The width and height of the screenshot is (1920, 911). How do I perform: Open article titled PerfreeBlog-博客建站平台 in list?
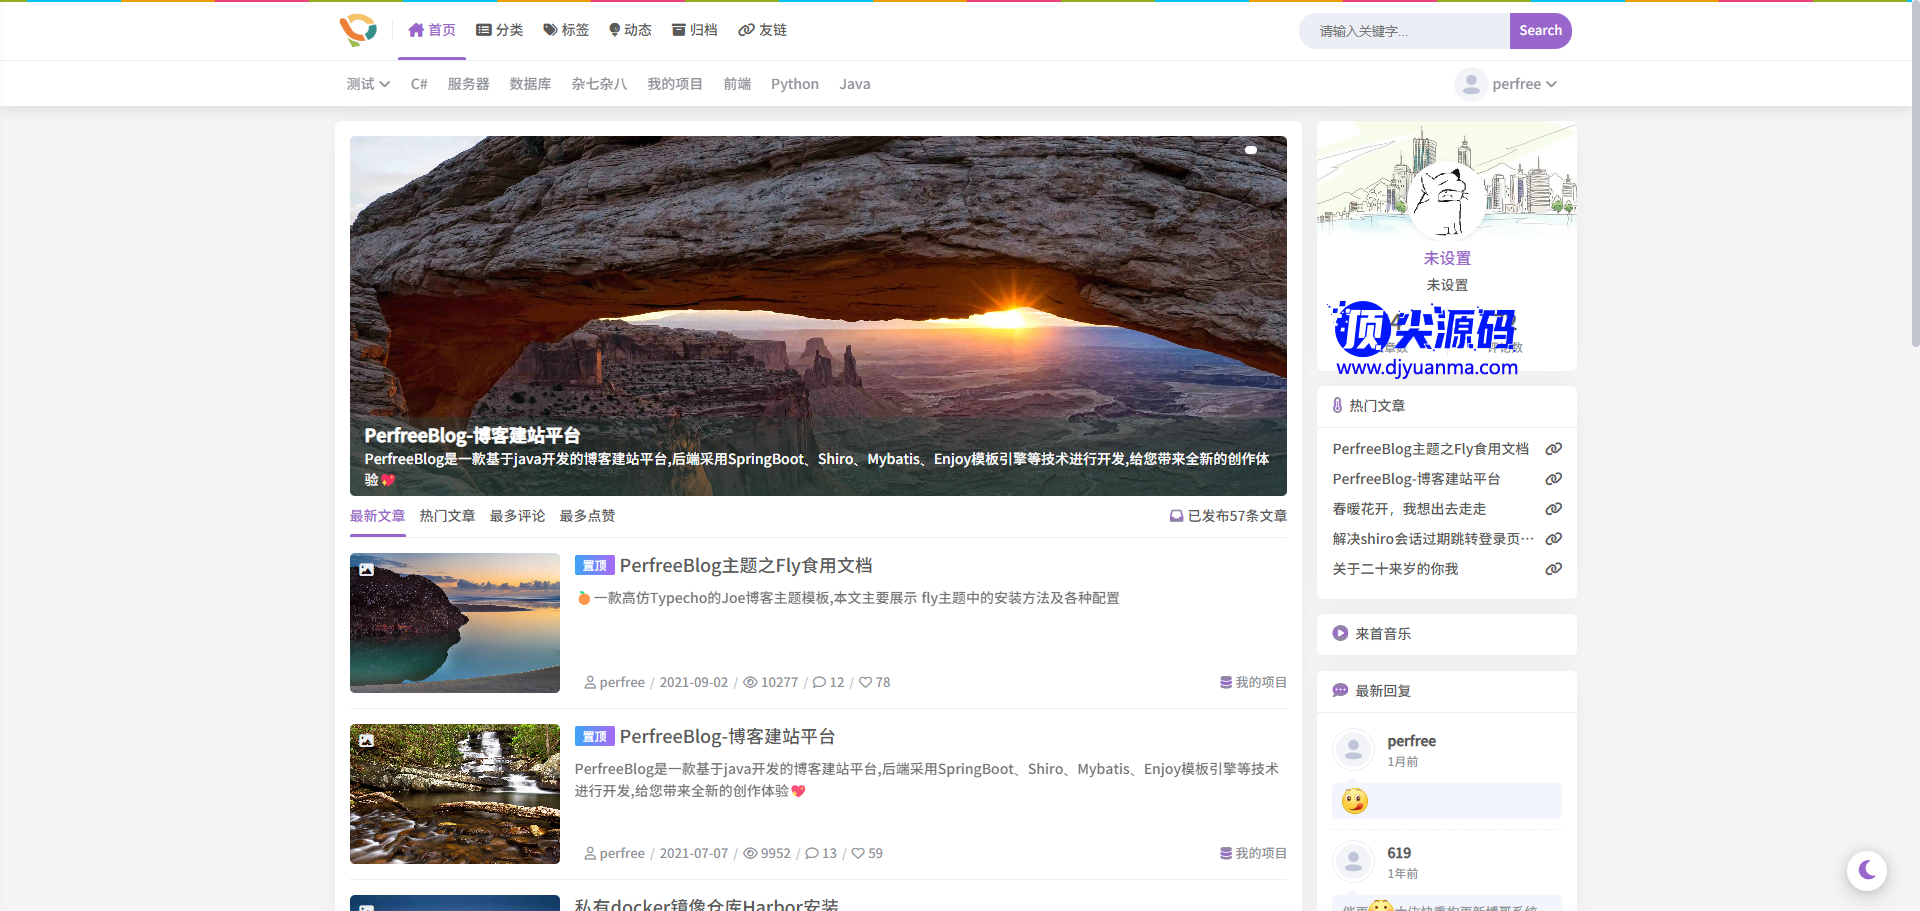(727, 736)
